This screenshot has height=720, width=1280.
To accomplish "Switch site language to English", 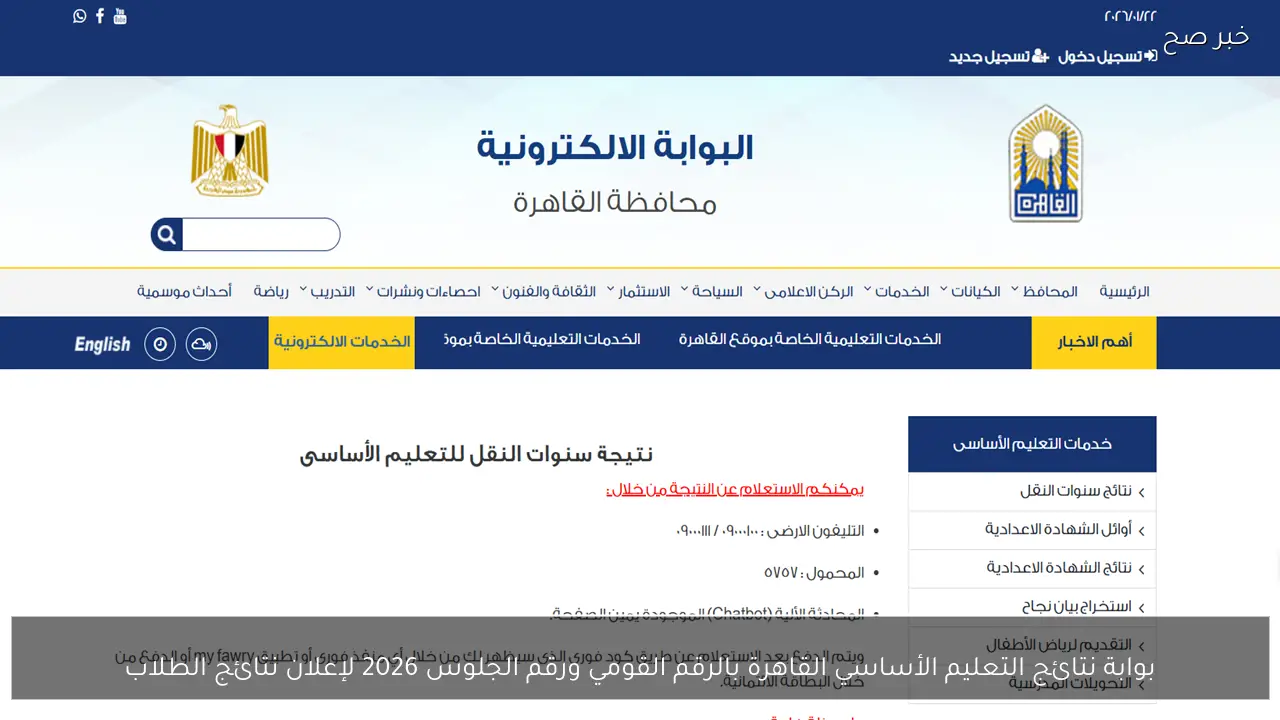I will (102, 343).
